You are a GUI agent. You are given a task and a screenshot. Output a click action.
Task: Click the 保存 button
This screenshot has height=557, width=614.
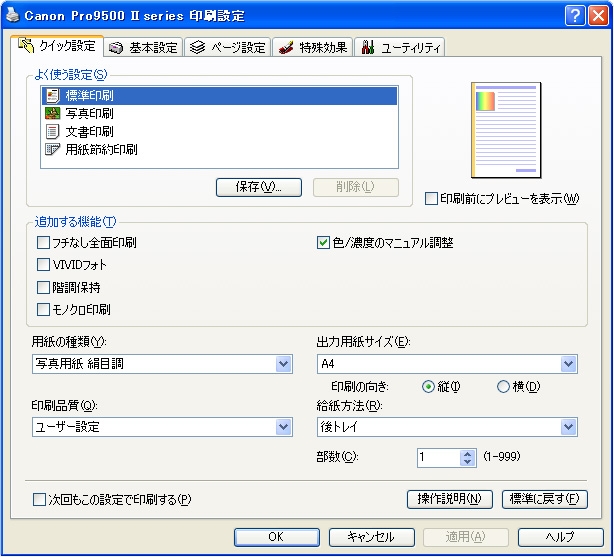click(x=259, y=187)
